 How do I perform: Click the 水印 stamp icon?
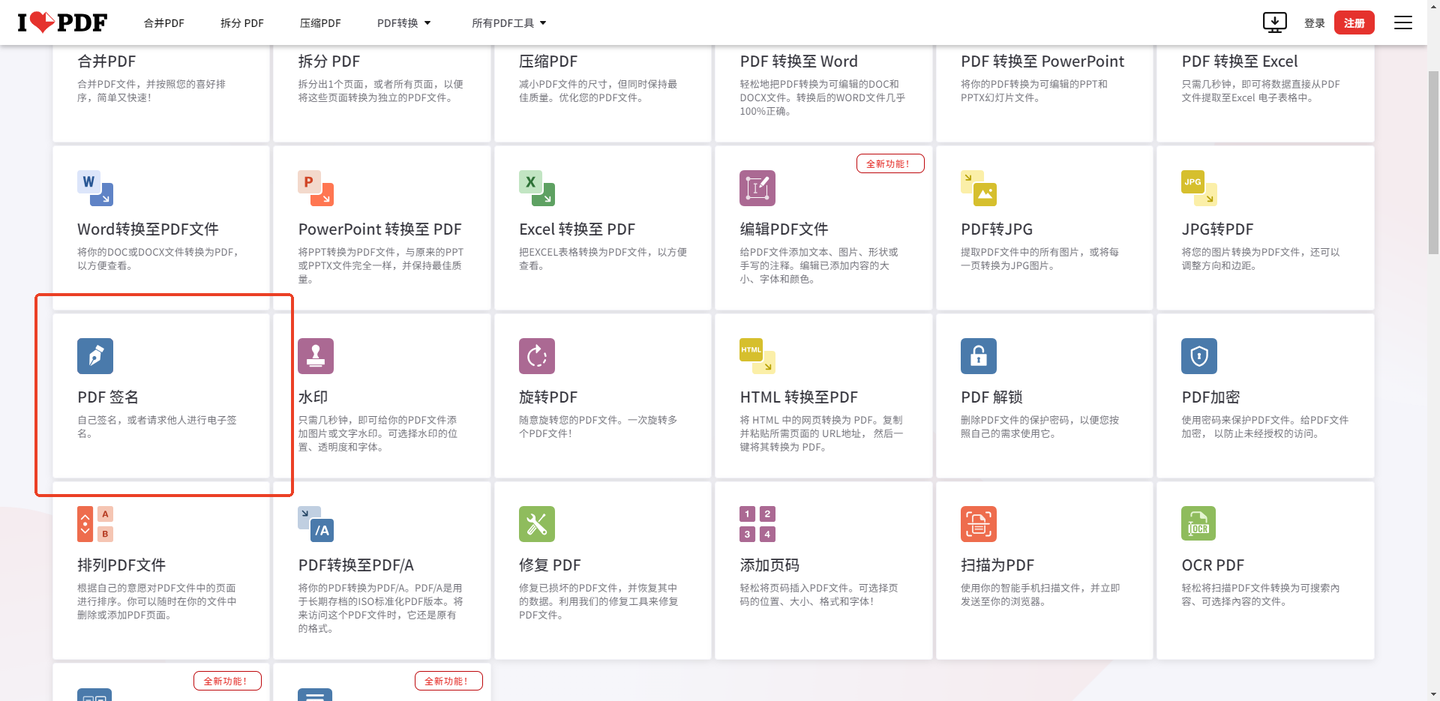(316, 356)
